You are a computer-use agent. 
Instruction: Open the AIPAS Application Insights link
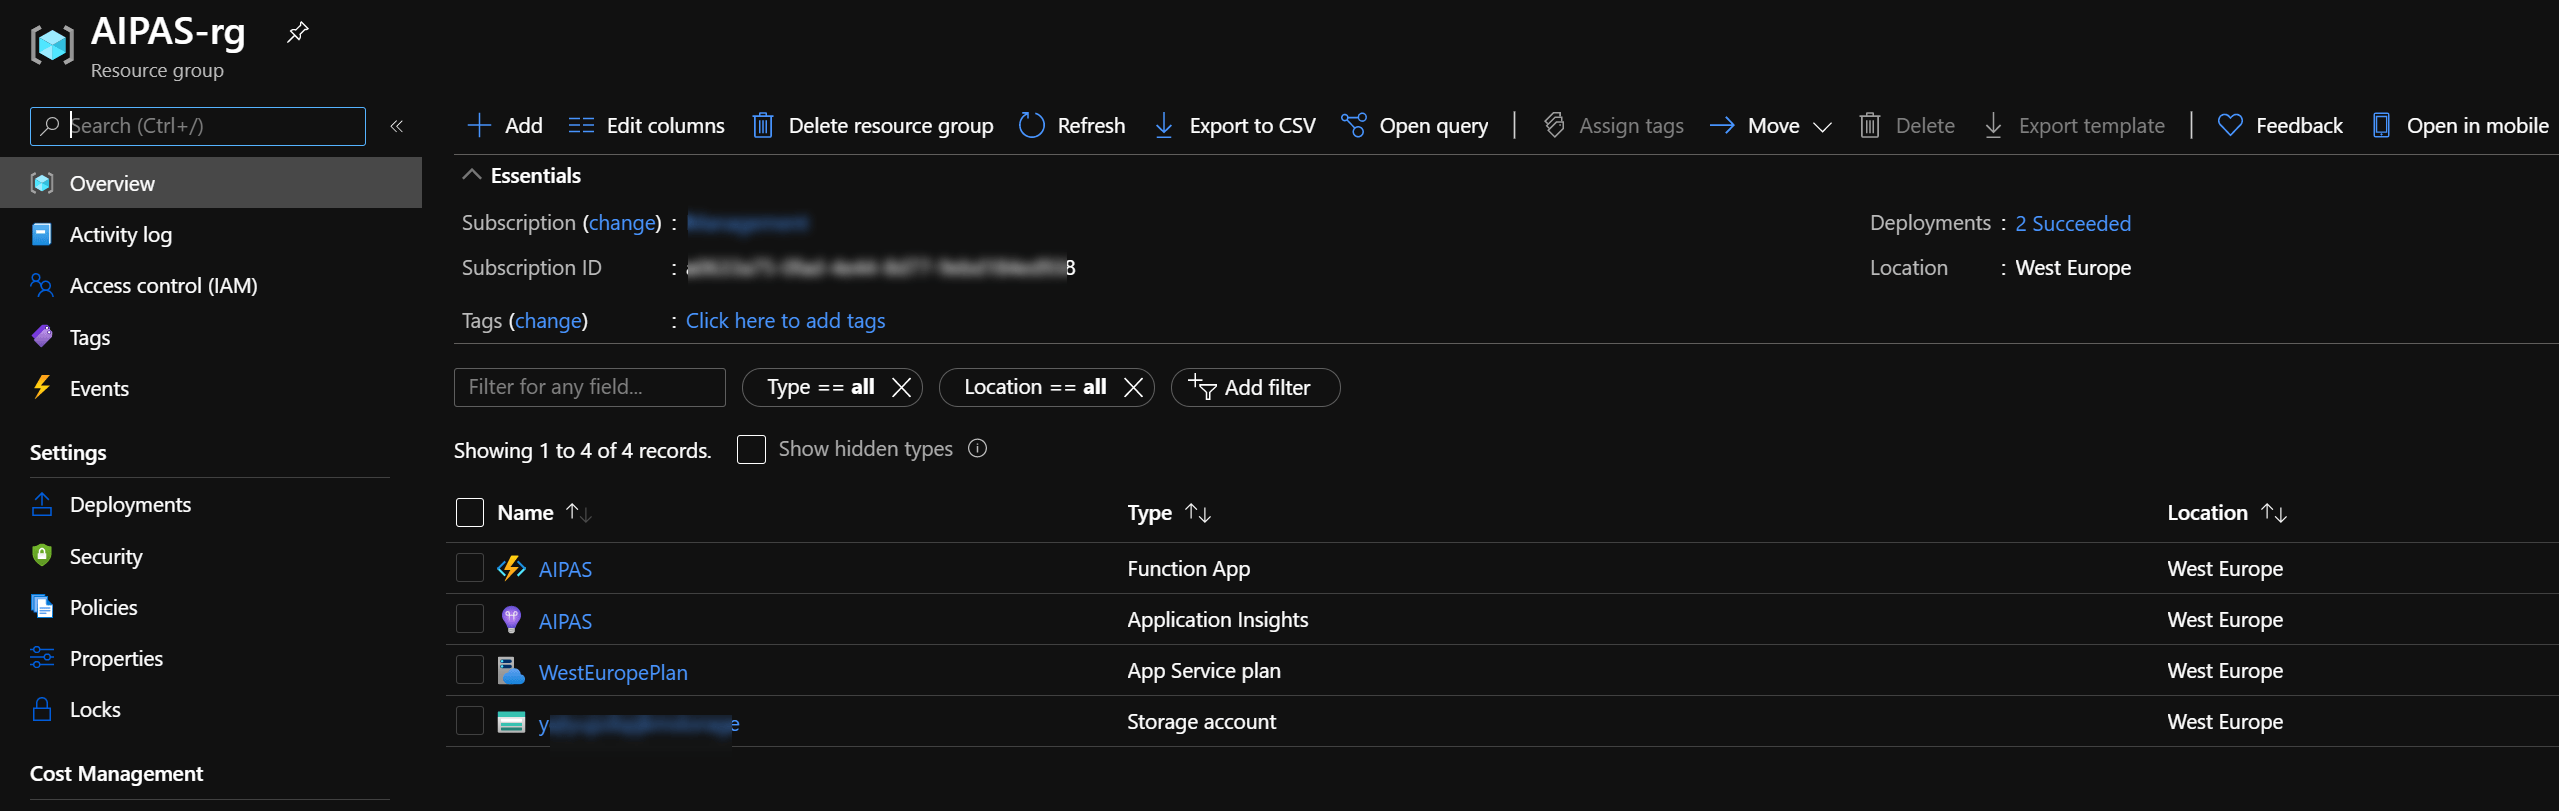(565, 622)
